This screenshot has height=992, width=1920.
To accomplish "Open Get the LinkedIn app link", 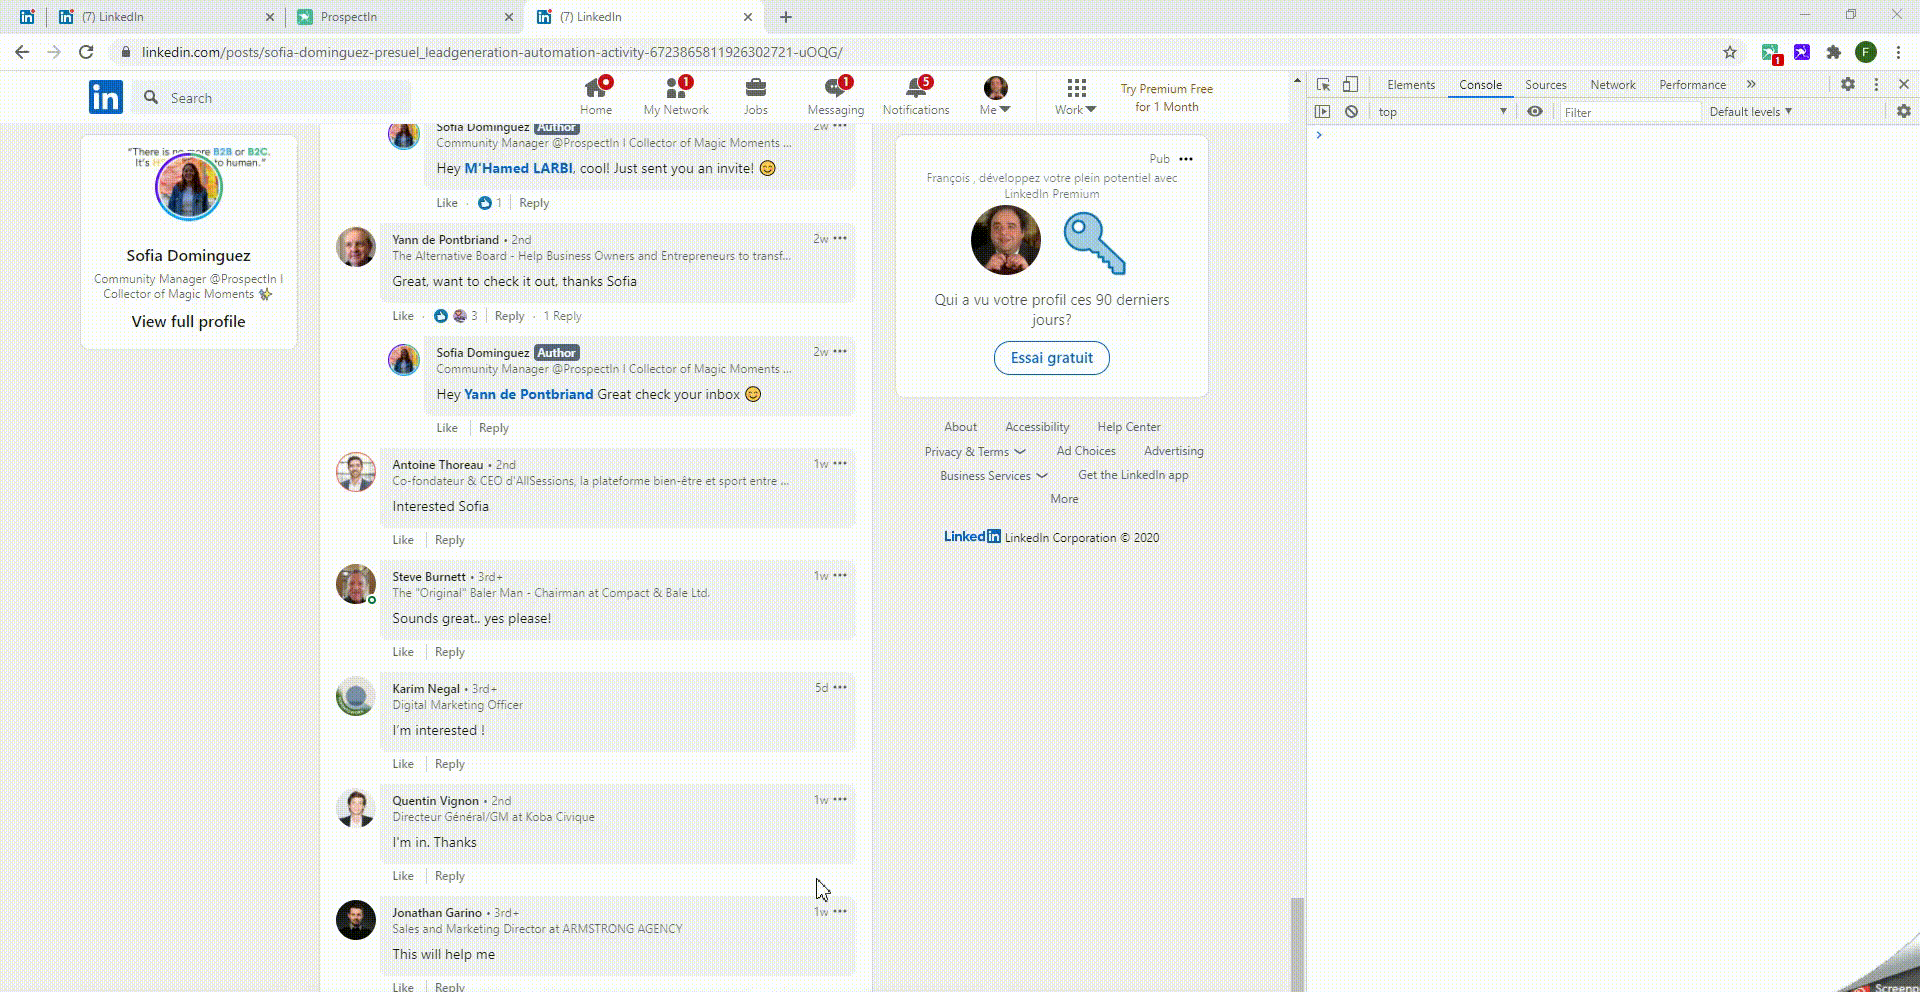I will [x=1133, y=475].
